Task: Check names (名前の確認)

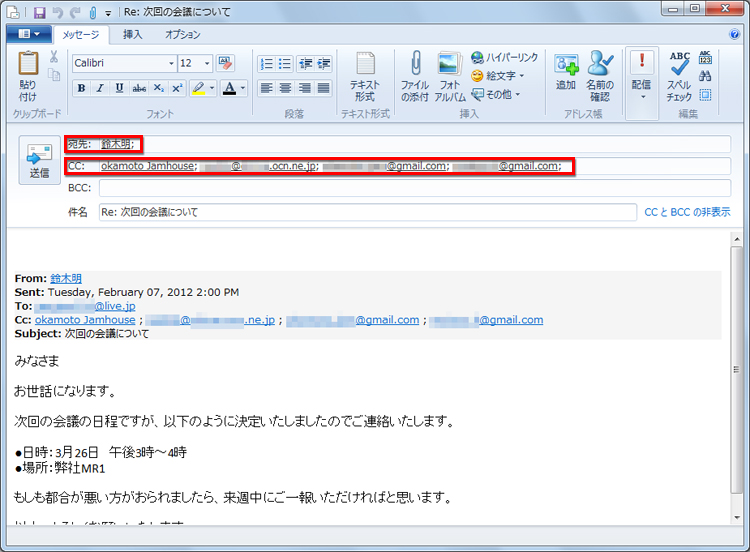Action: point(600,77)
